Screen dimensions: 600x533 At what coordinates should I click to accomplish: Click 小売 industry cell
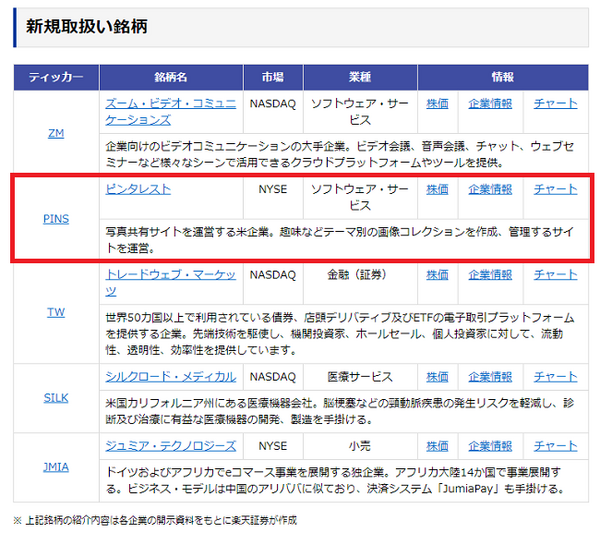tap(360, 446)
